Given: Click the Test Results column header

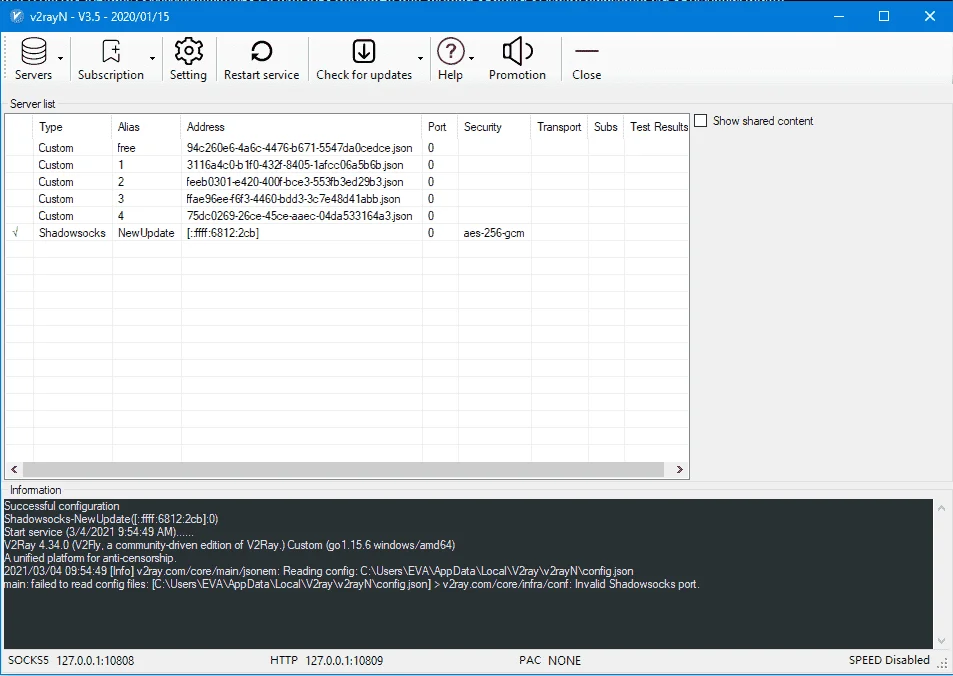Looking at the screenshot, I should tap(656, 126).
